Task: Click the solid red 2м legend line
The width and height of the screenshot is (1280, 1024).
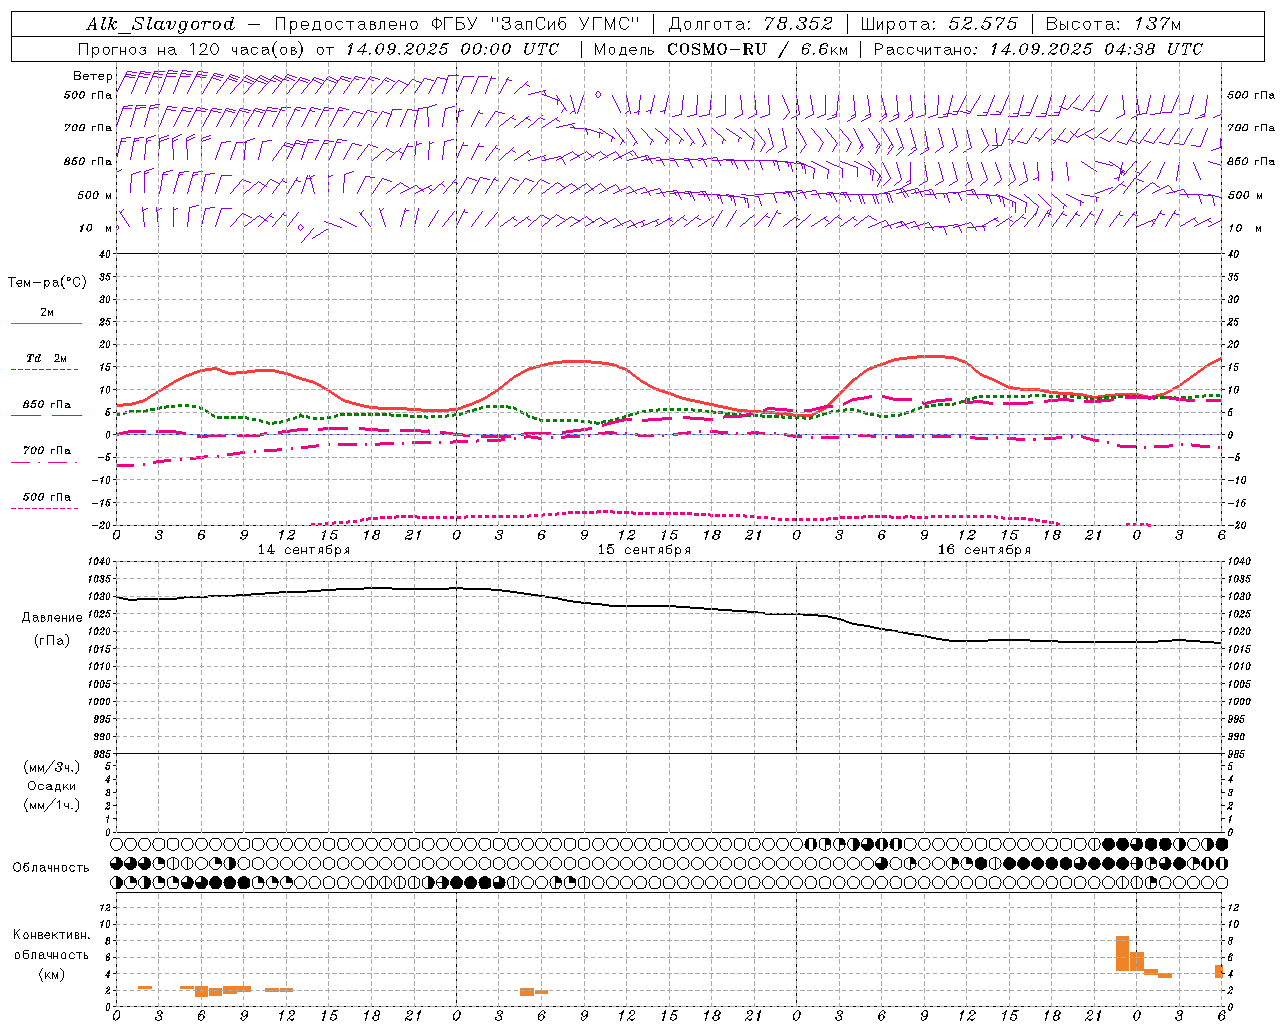Action: click(46, 323)
